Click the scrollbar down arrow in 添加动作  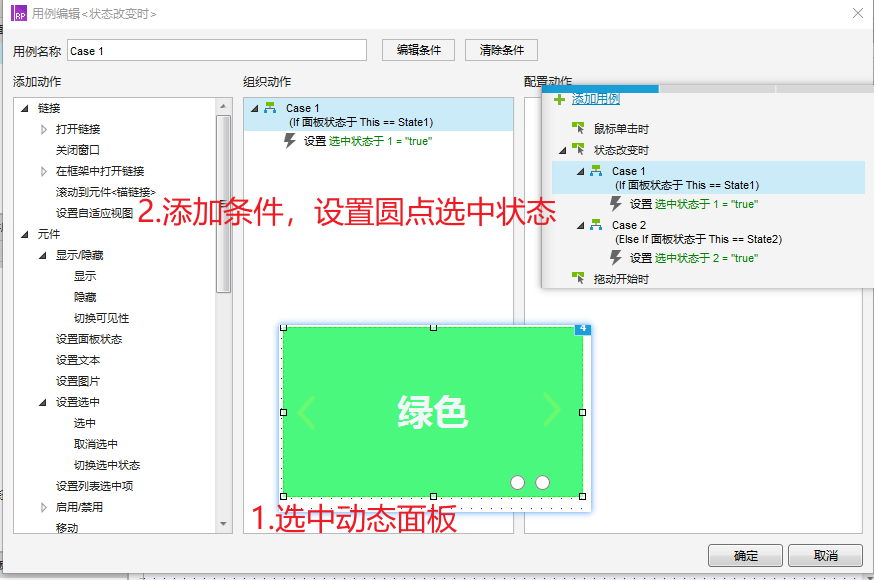tap(224, 524)
